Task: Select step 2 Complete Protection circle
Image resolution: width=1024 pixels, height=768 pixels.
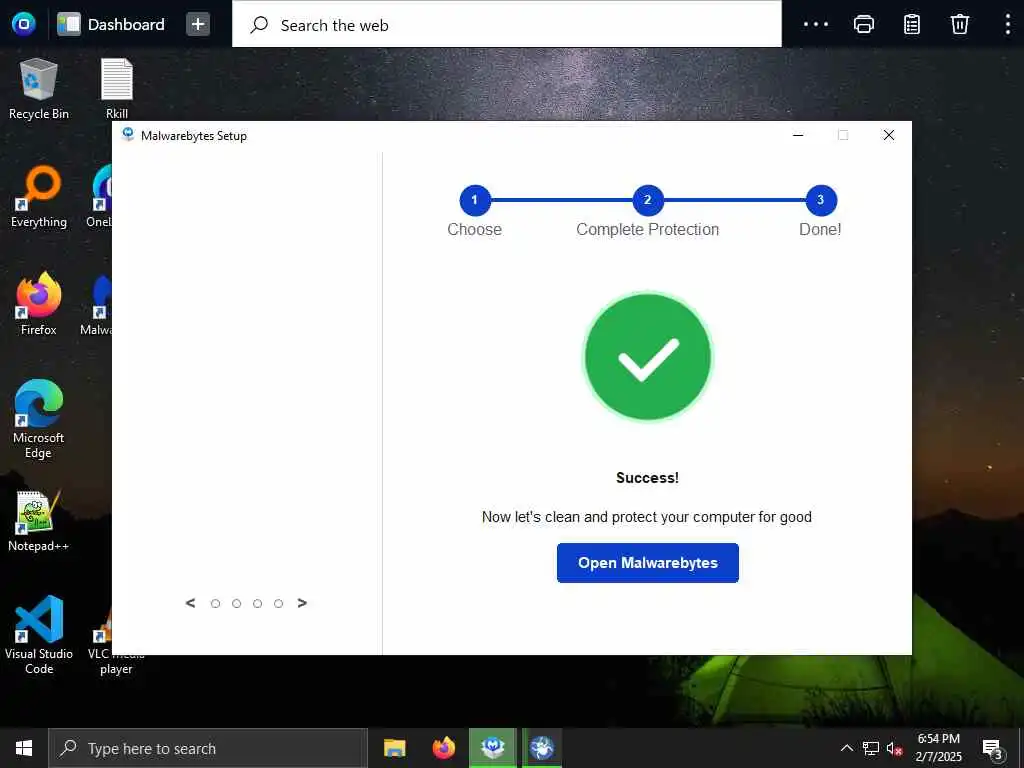Action: [x=648, y=200]
